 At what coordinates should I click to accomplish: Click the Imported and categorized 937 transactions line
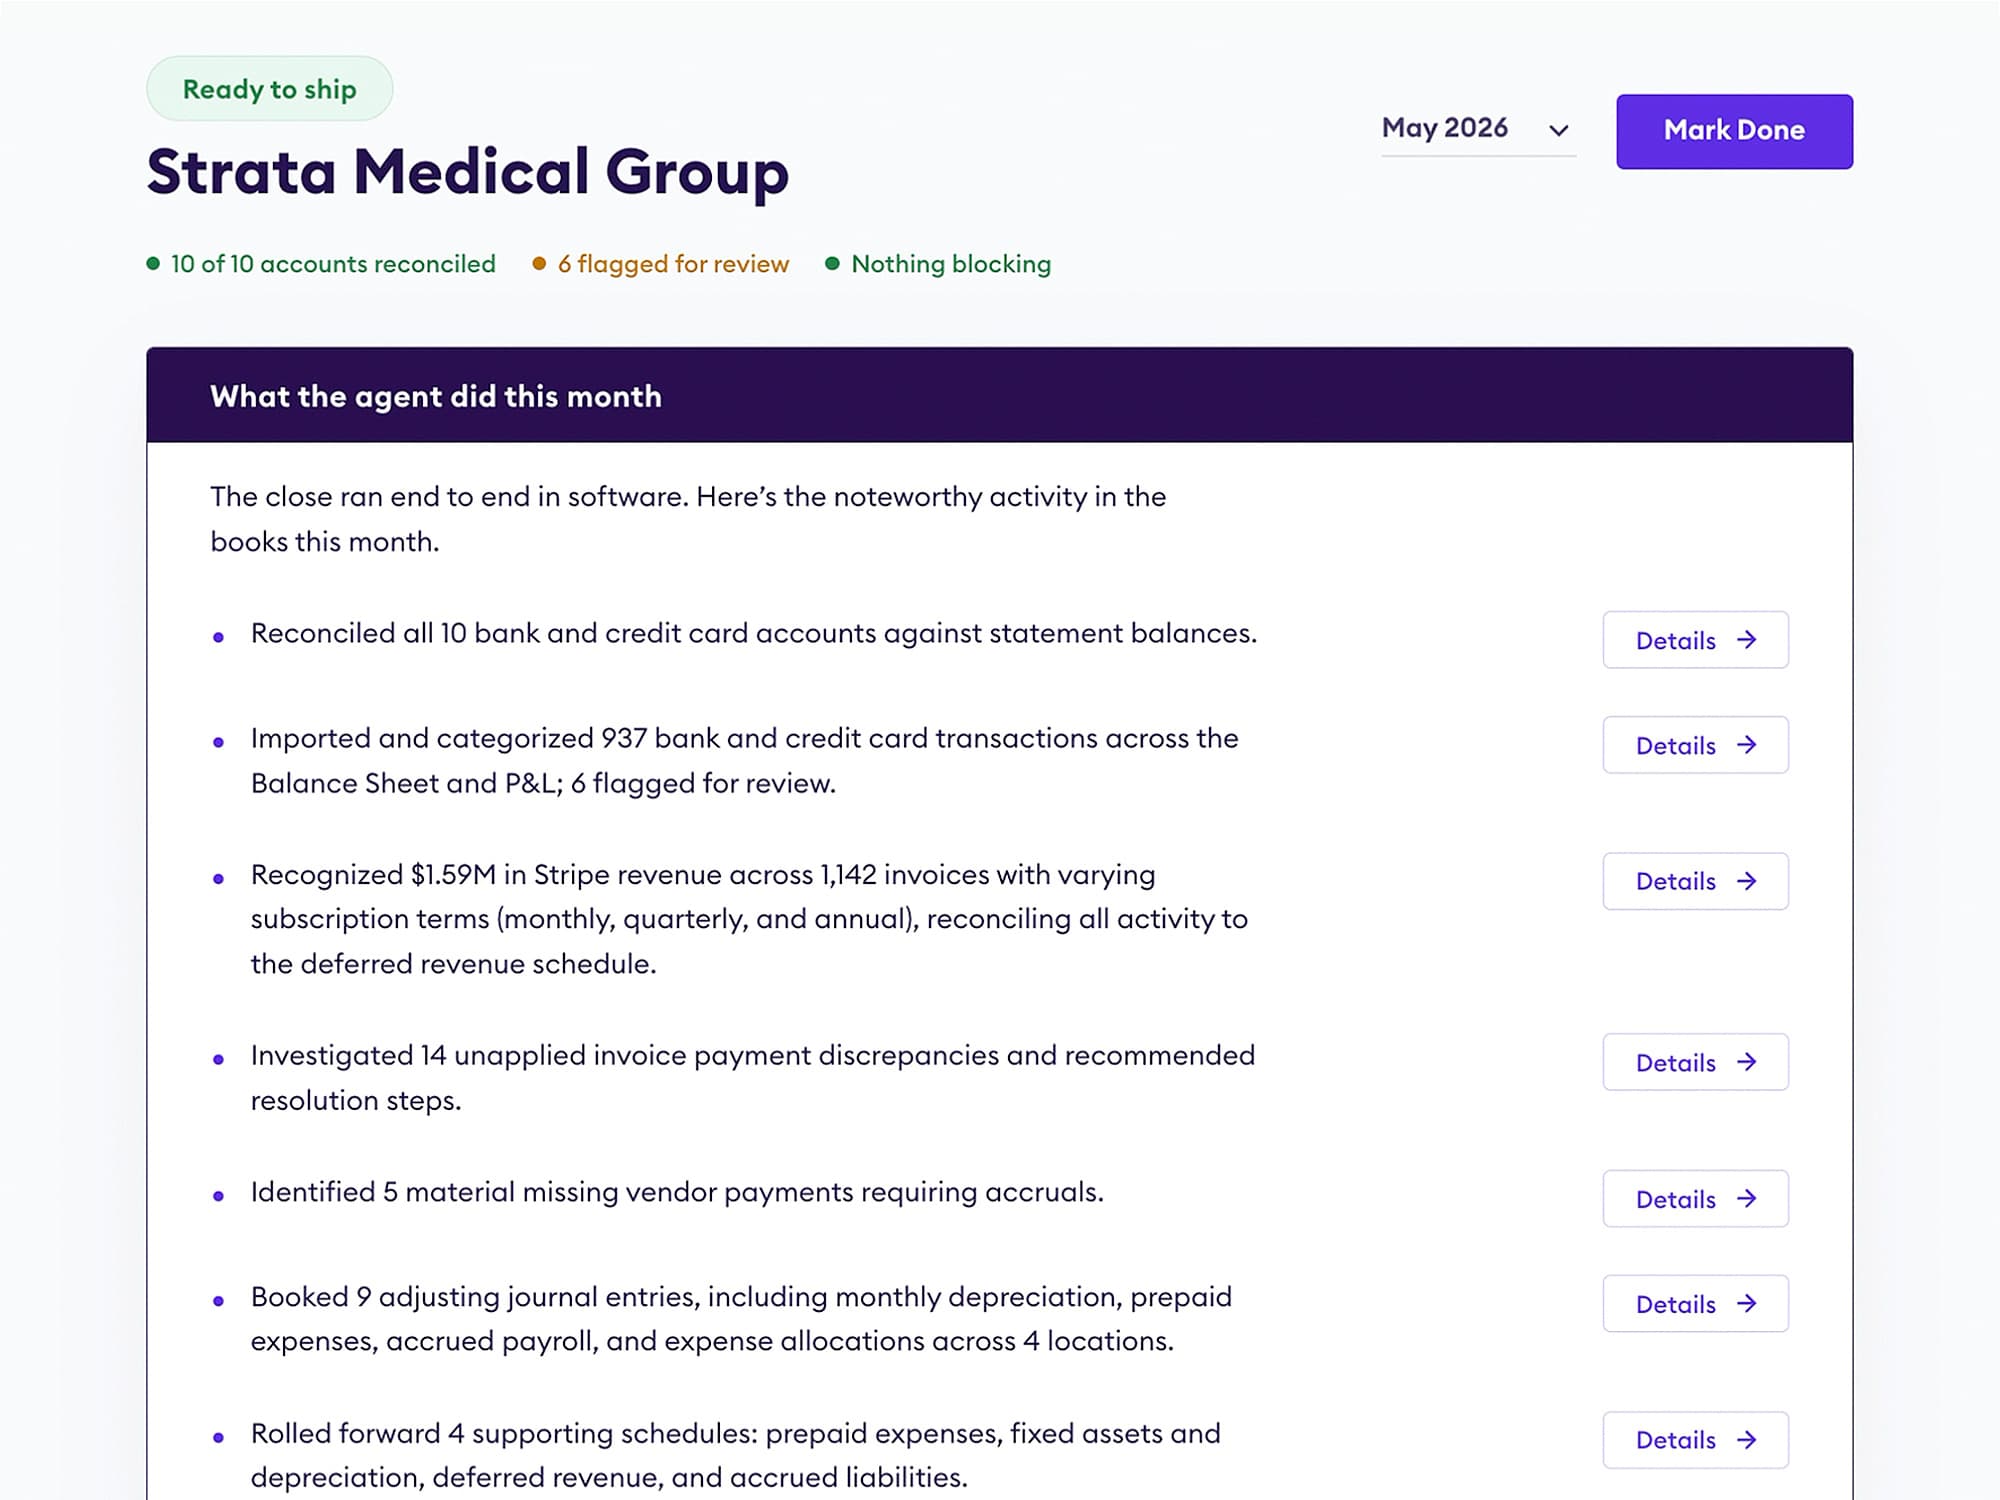coord(745,761)
